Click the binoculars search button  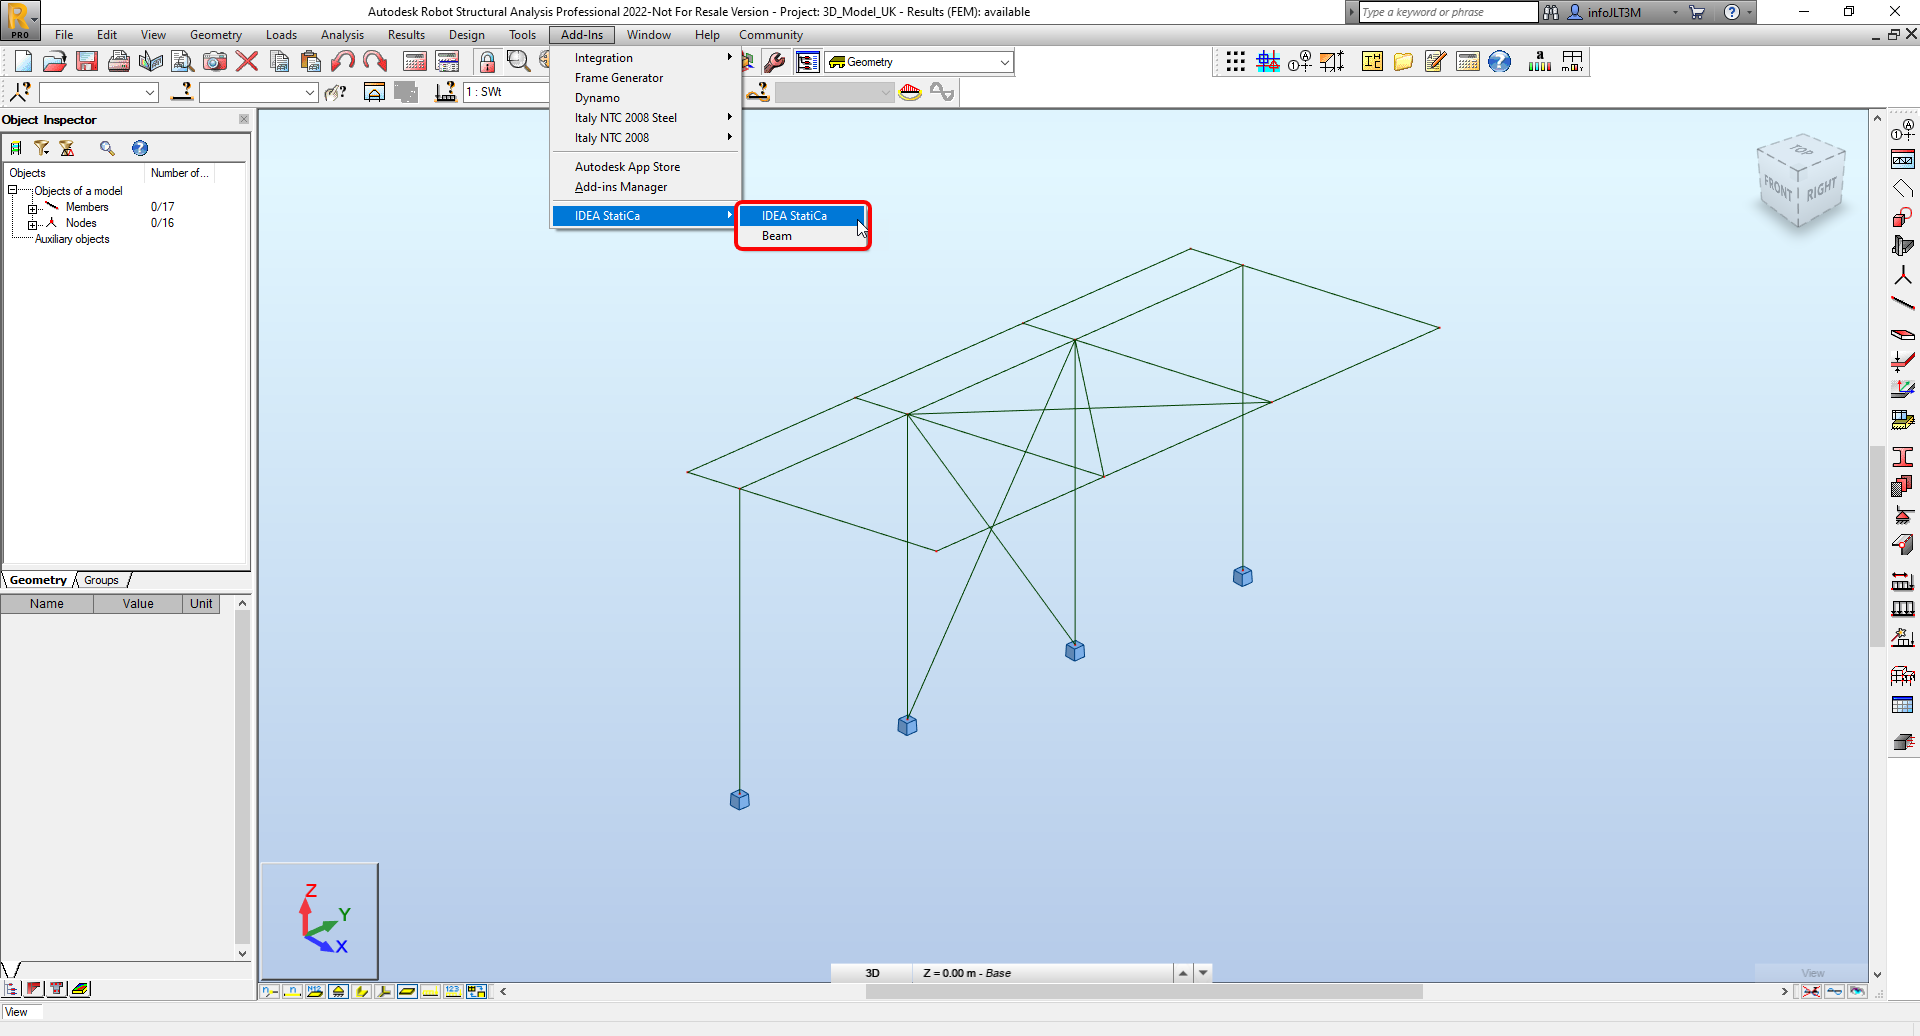tap(1551, 12)
